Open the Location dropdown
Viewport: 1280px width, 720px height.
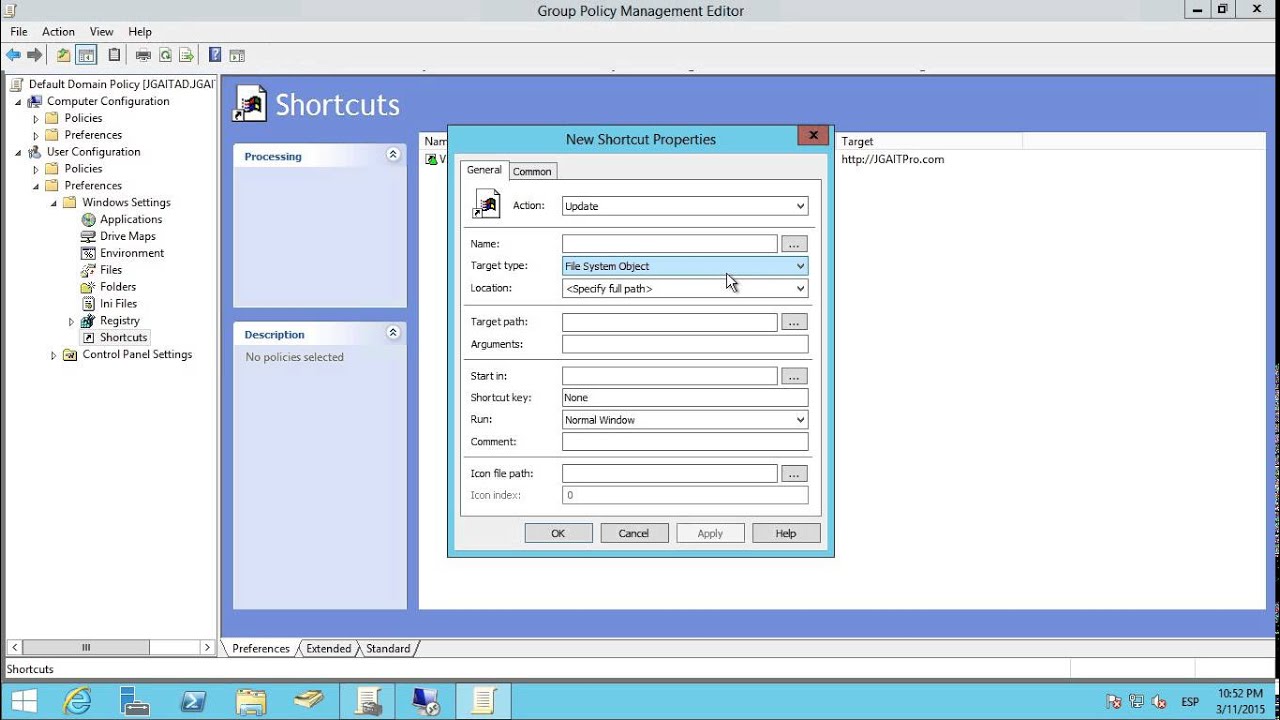click(x=685, y=288)
